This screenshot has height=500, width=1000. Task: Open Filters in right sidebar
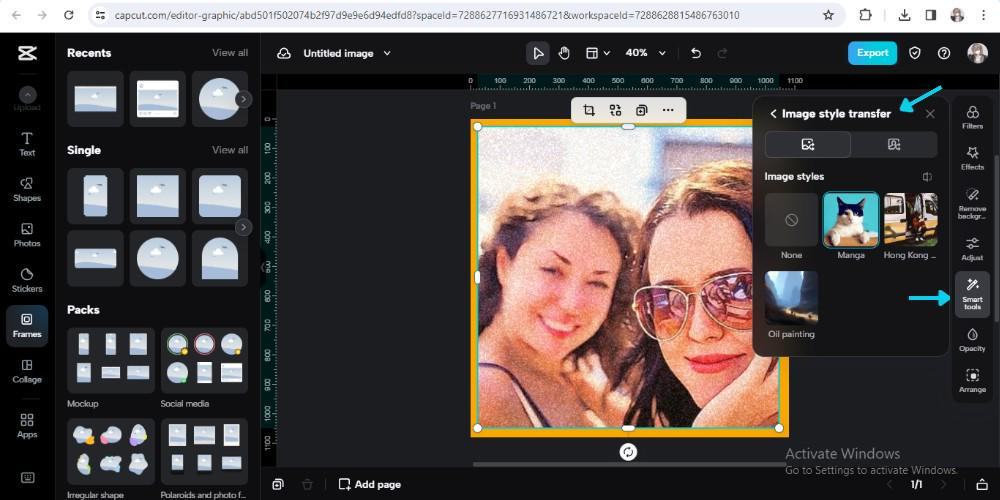click(973, 117)
